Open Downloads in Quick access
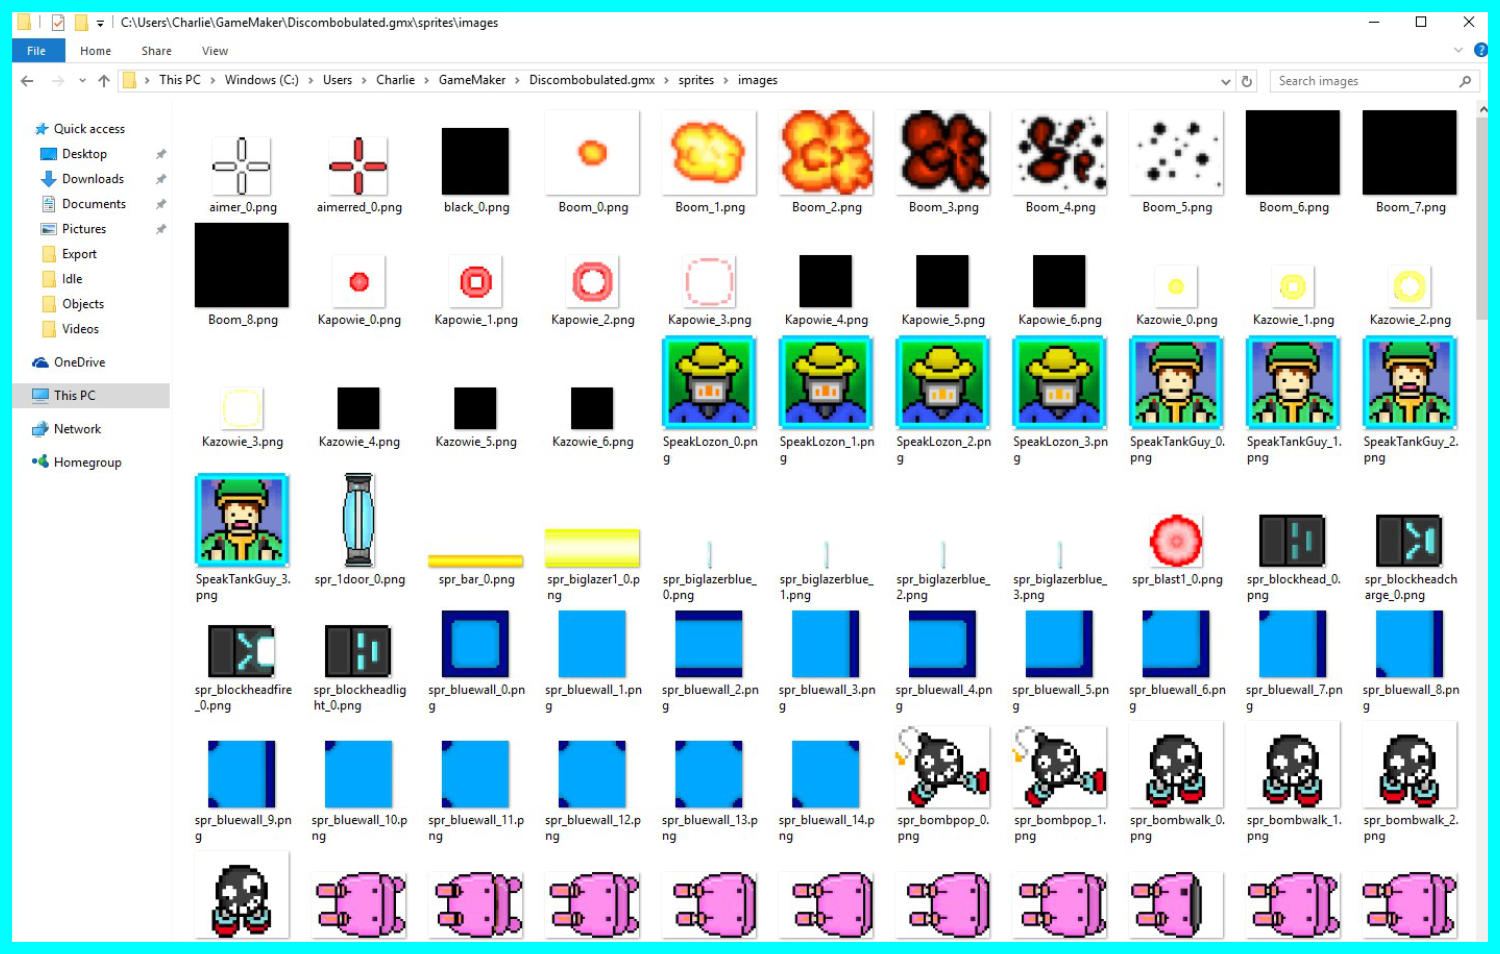 (x=92, y=179)
